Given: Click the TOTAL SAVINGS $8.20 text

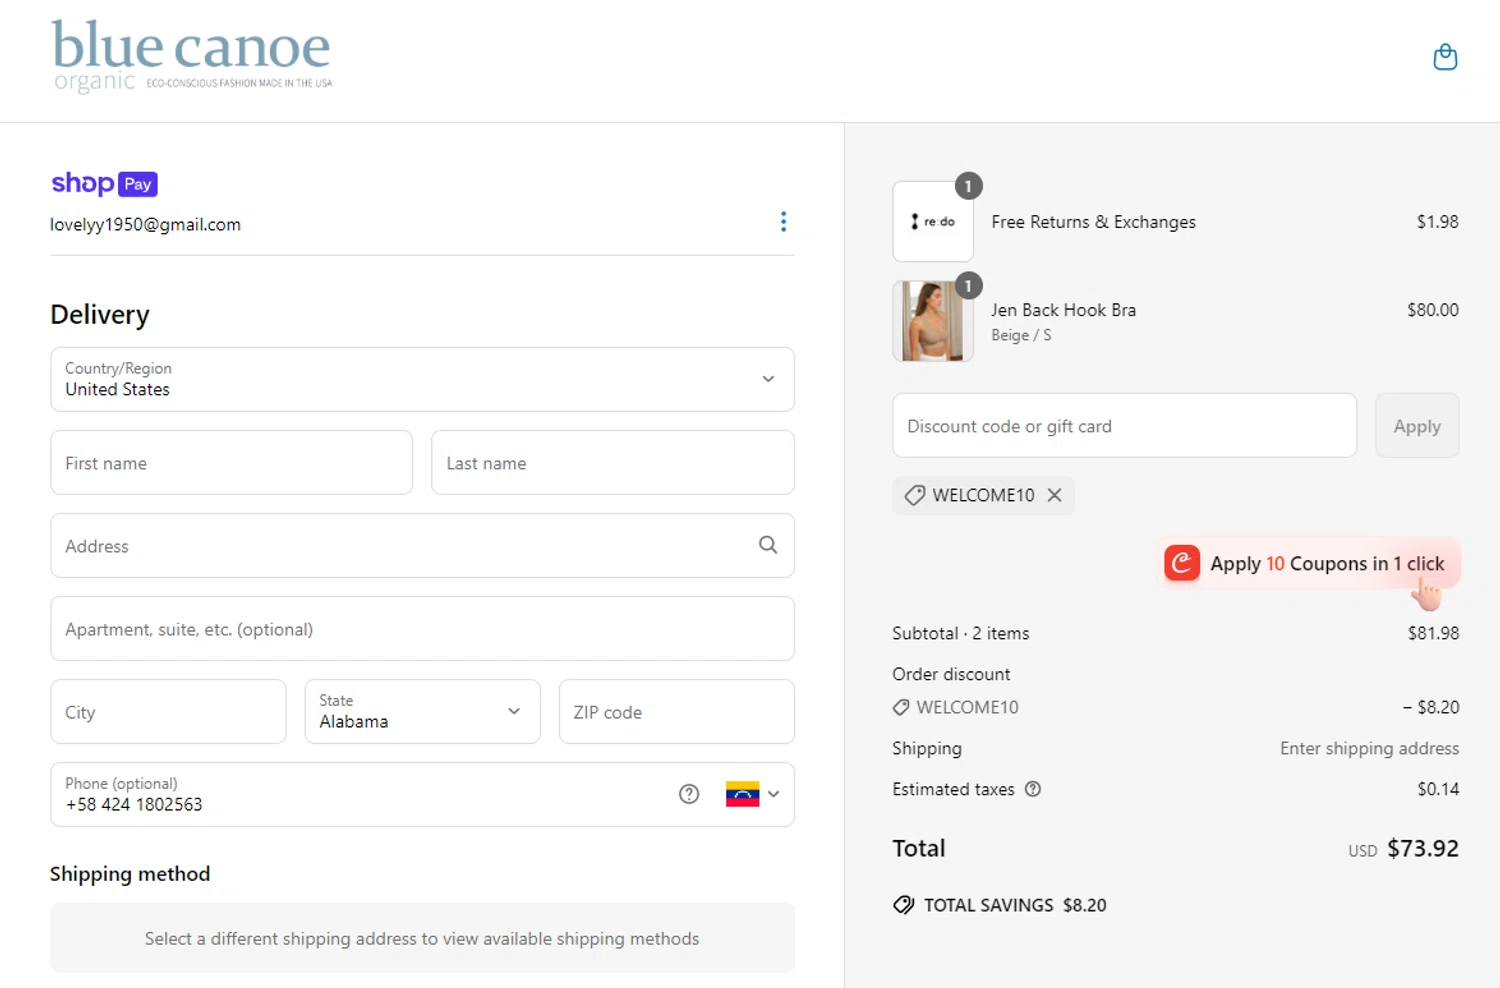Looking at the screenshot, I should 1015,905.
